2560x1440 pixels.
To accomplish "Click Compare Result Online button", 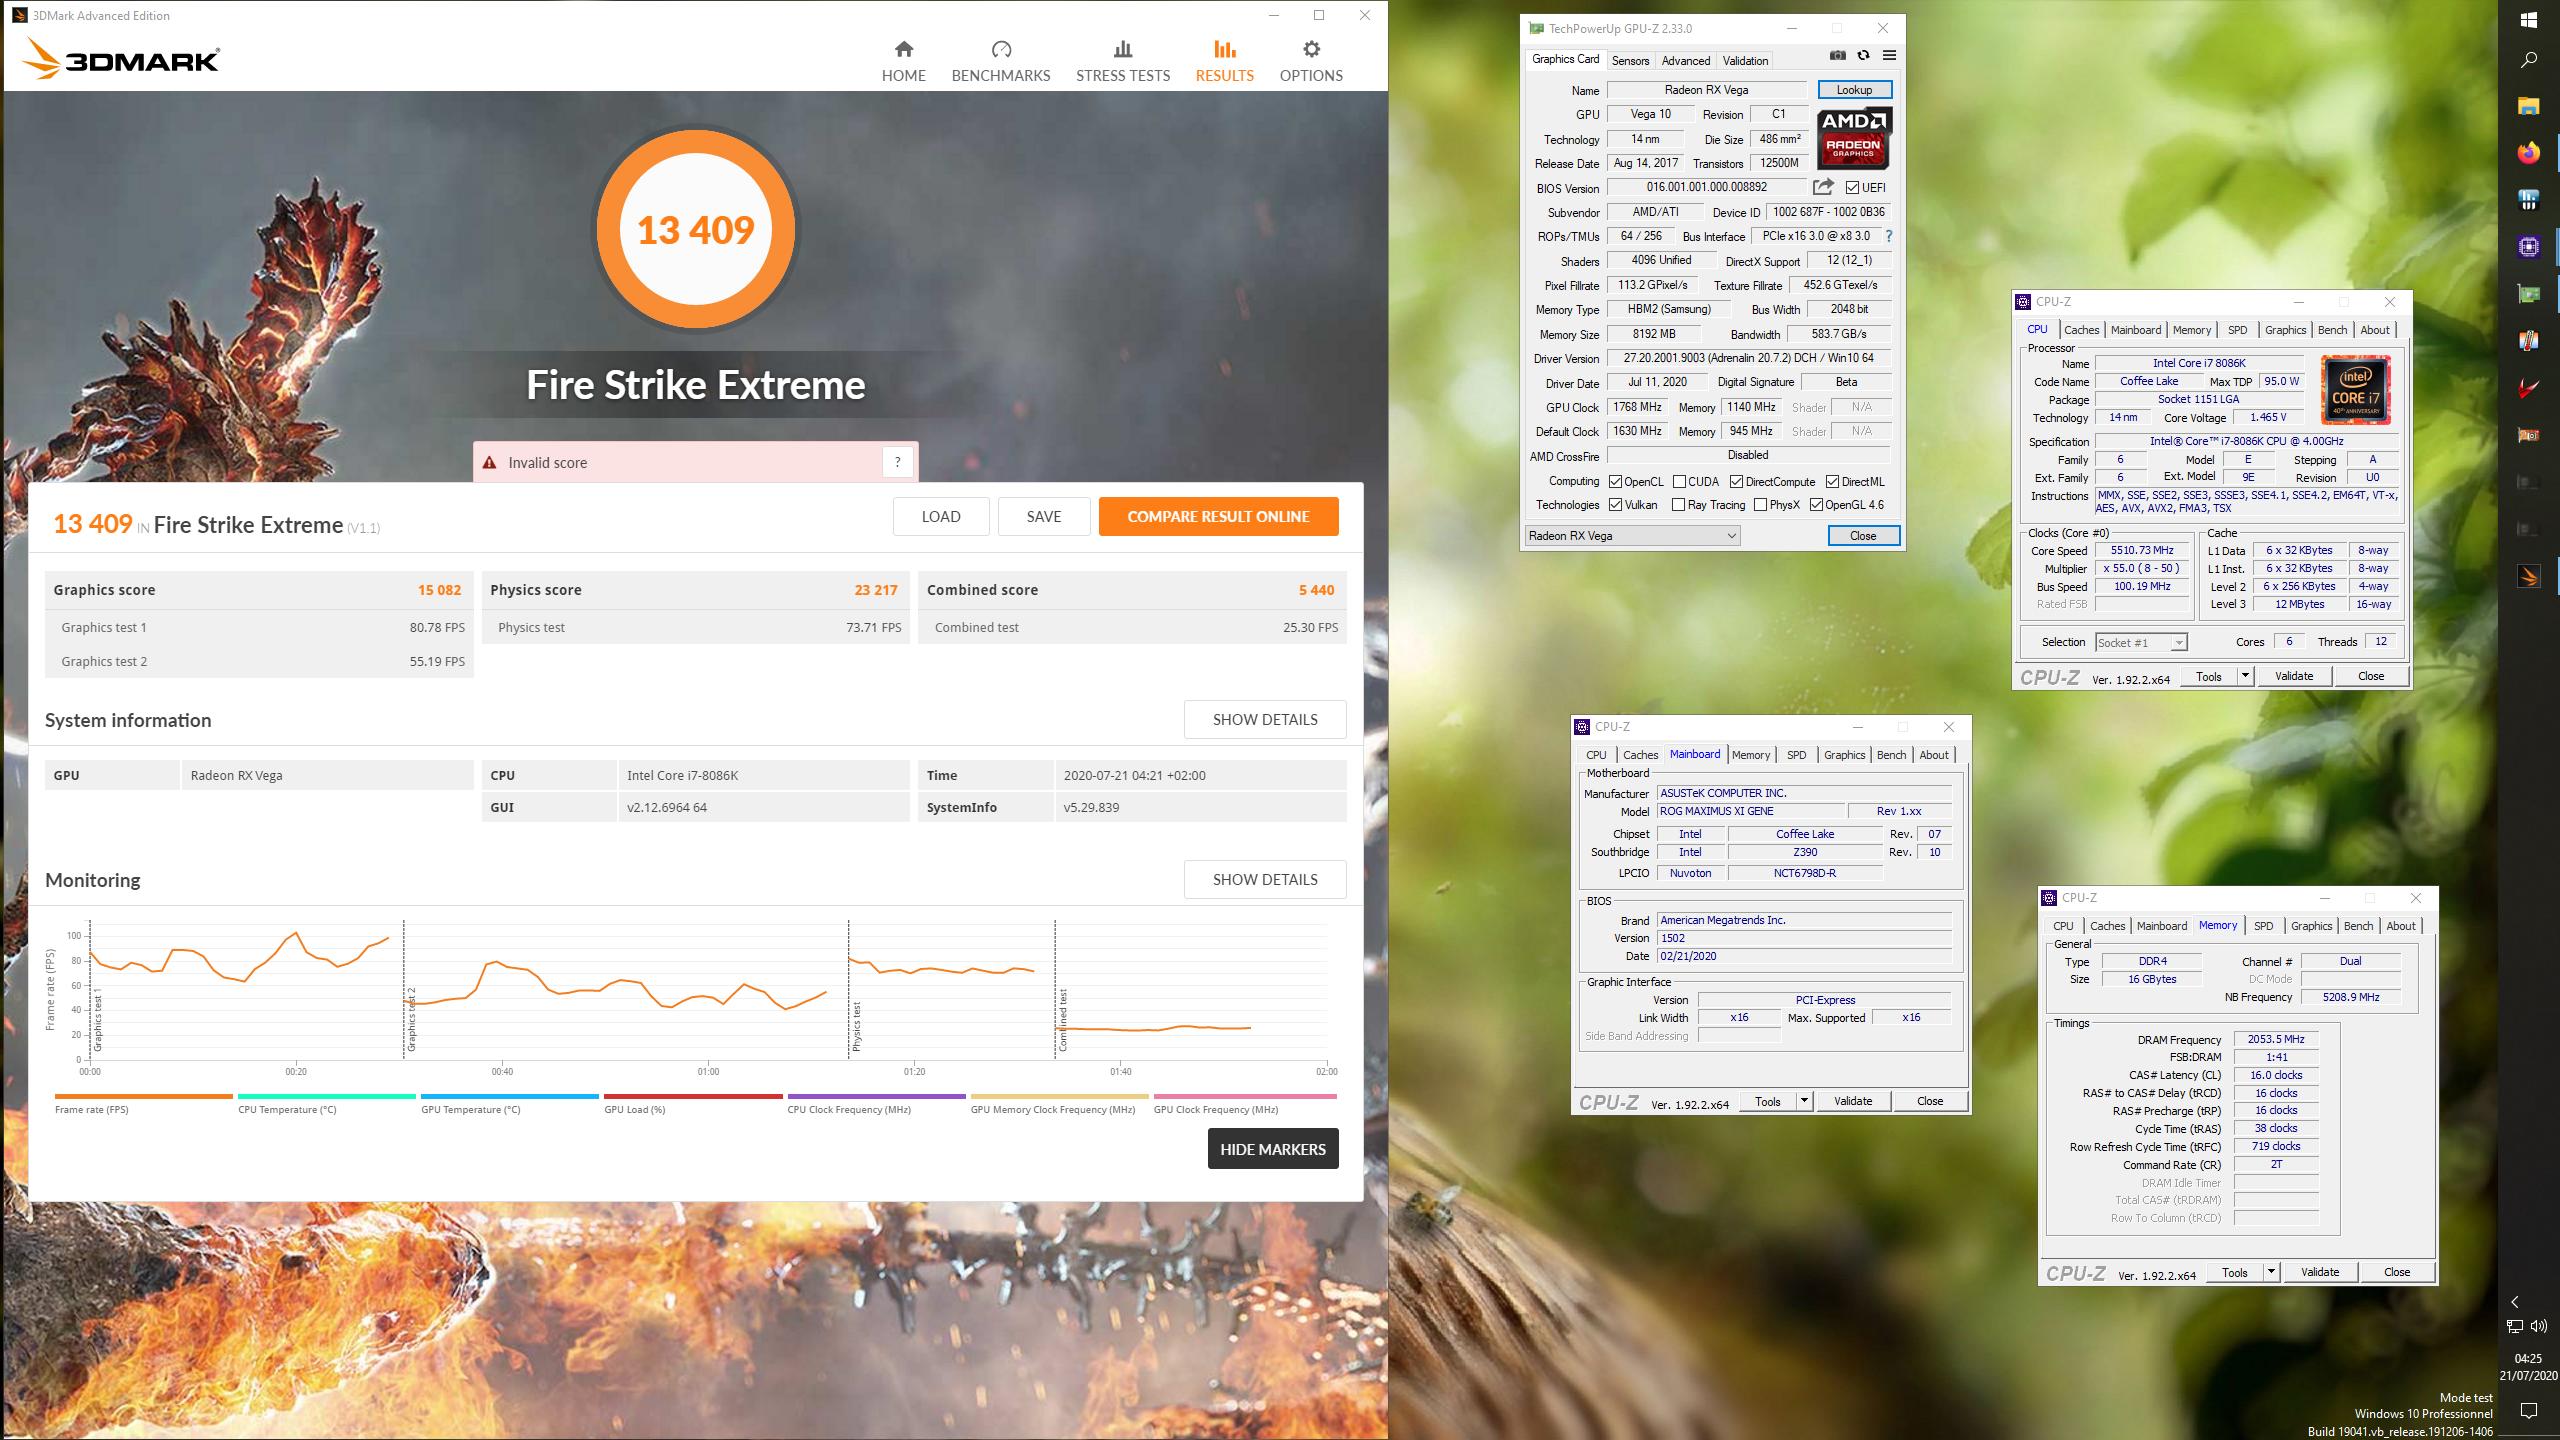I will coord(1218,517).
